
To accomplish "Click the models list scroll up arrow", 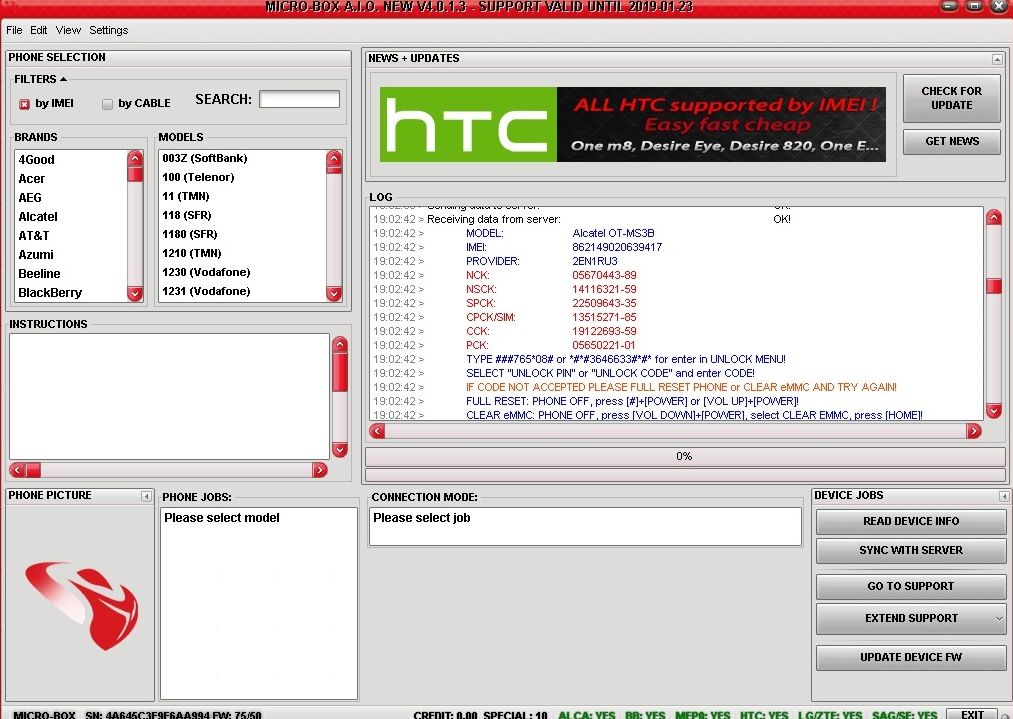I will coord(334,158).
